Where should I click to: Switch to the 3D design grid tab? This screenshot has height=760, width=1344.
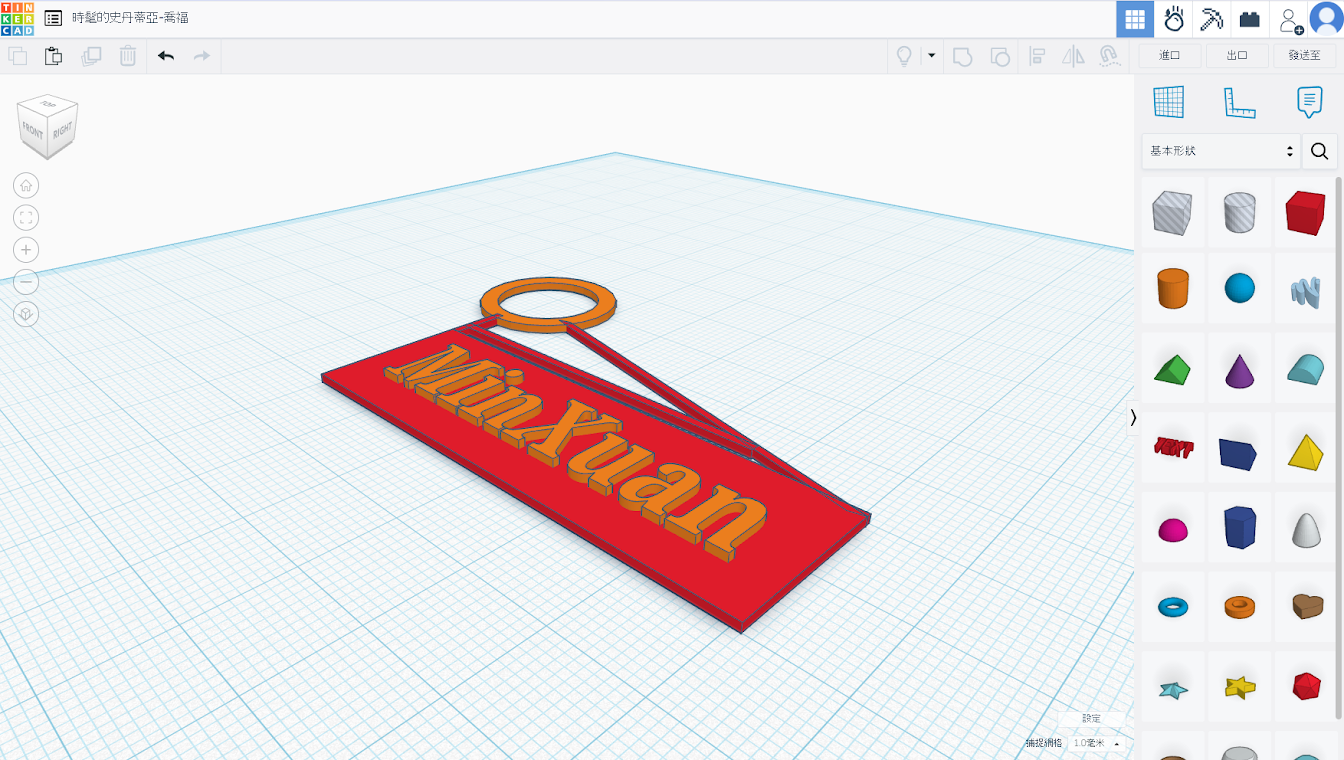(x=1134, y=19)
